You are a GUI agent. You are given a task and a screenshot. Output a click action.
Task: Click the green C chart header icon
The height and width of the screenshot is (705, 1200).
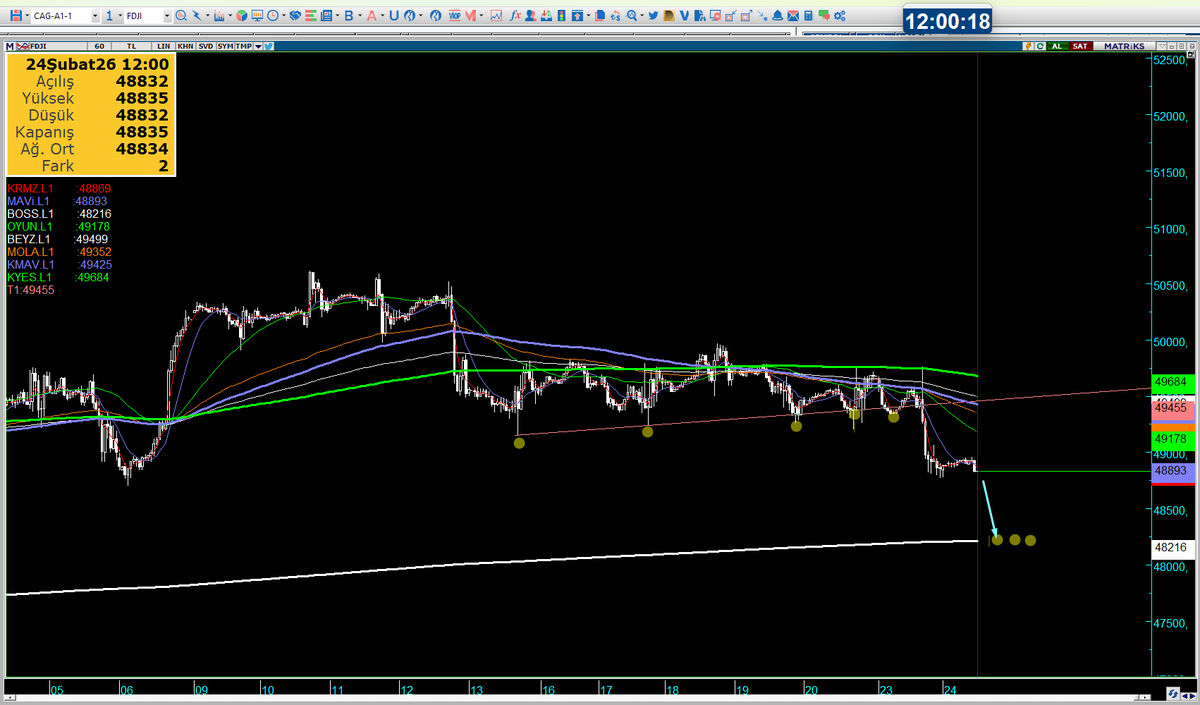[x=1040, y=46]
